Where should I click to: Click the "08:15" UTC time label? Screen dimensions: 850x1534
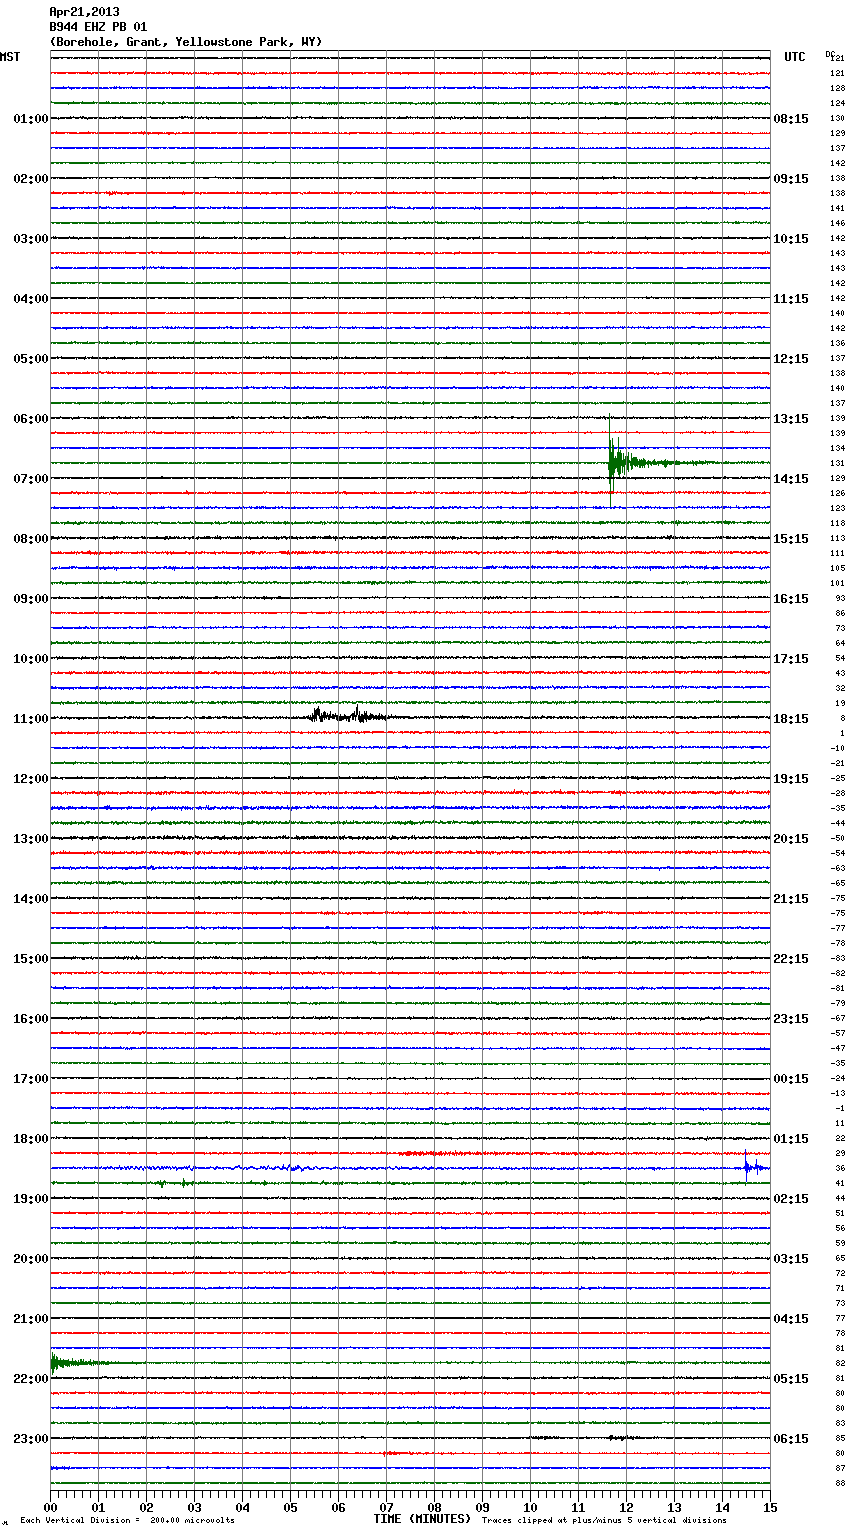[791, 119]
